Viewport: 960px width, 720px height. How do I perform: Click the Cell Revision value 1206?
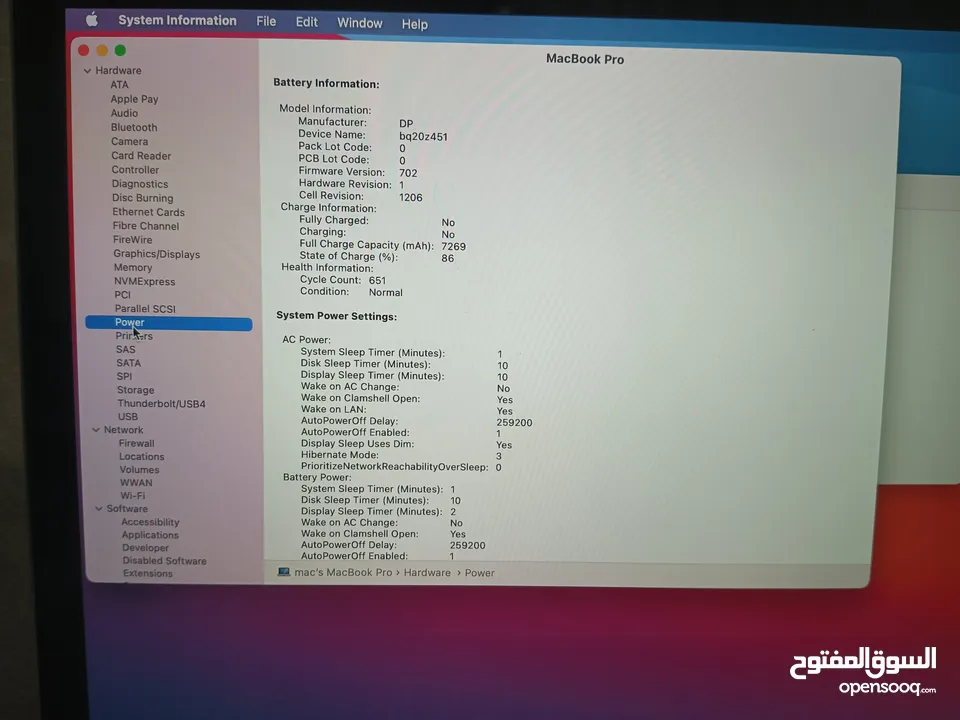point(410,197)
